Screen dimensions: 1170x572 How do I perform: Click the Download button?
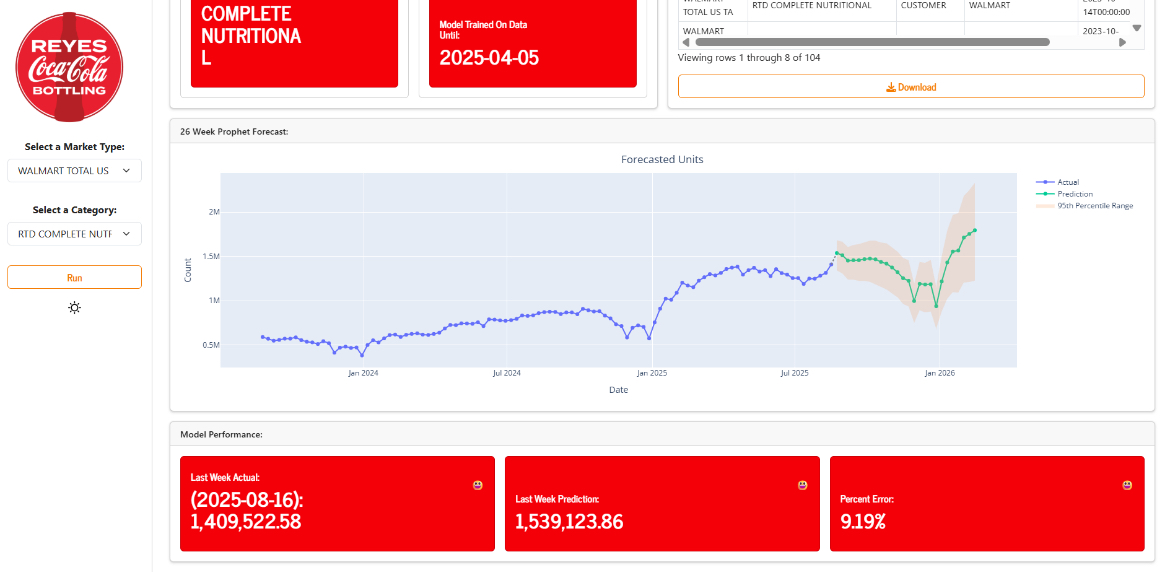click(911, 87)
